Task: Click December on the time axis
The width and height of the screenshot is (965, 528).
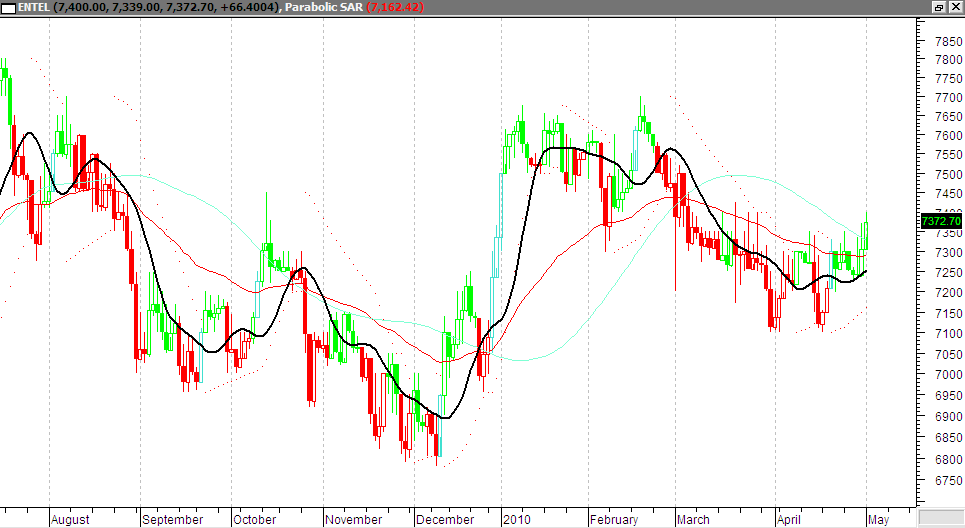Action: tap(445, 520)
